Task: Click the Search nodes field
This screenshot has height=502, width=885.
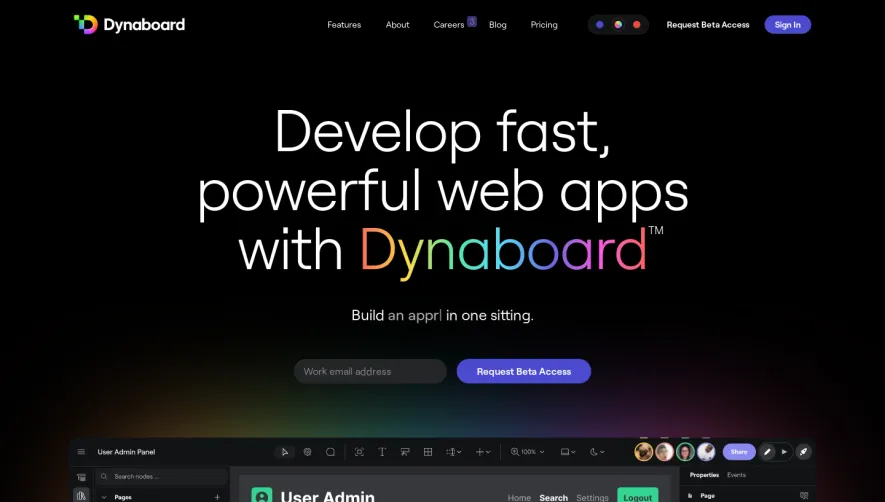Action: pyautogui.click(x=162, y=477)
